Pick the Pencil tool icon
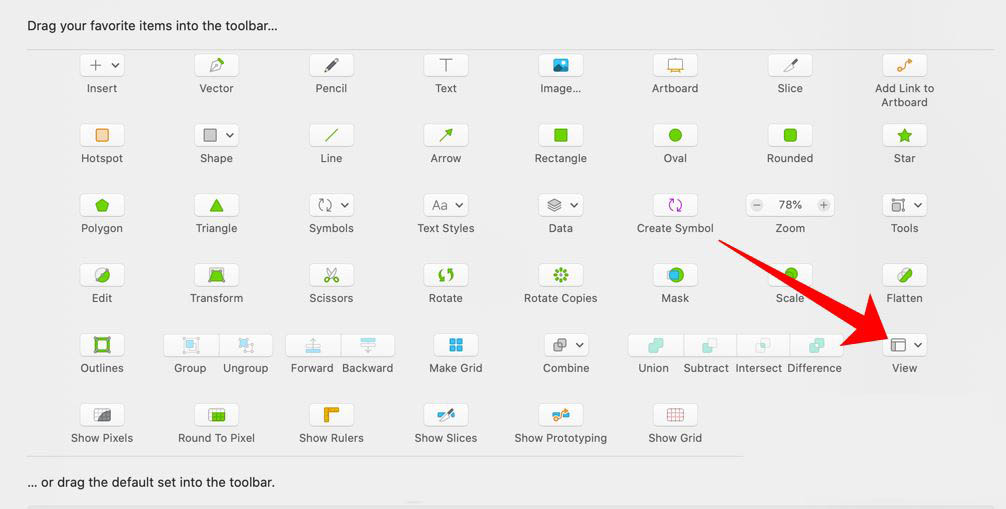The image size is (1006, 509). coord(331,65)
